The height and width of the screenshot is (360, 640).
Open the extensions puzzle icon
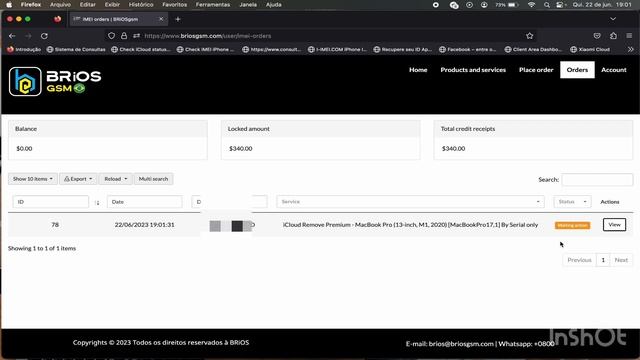tap(613, 36)
